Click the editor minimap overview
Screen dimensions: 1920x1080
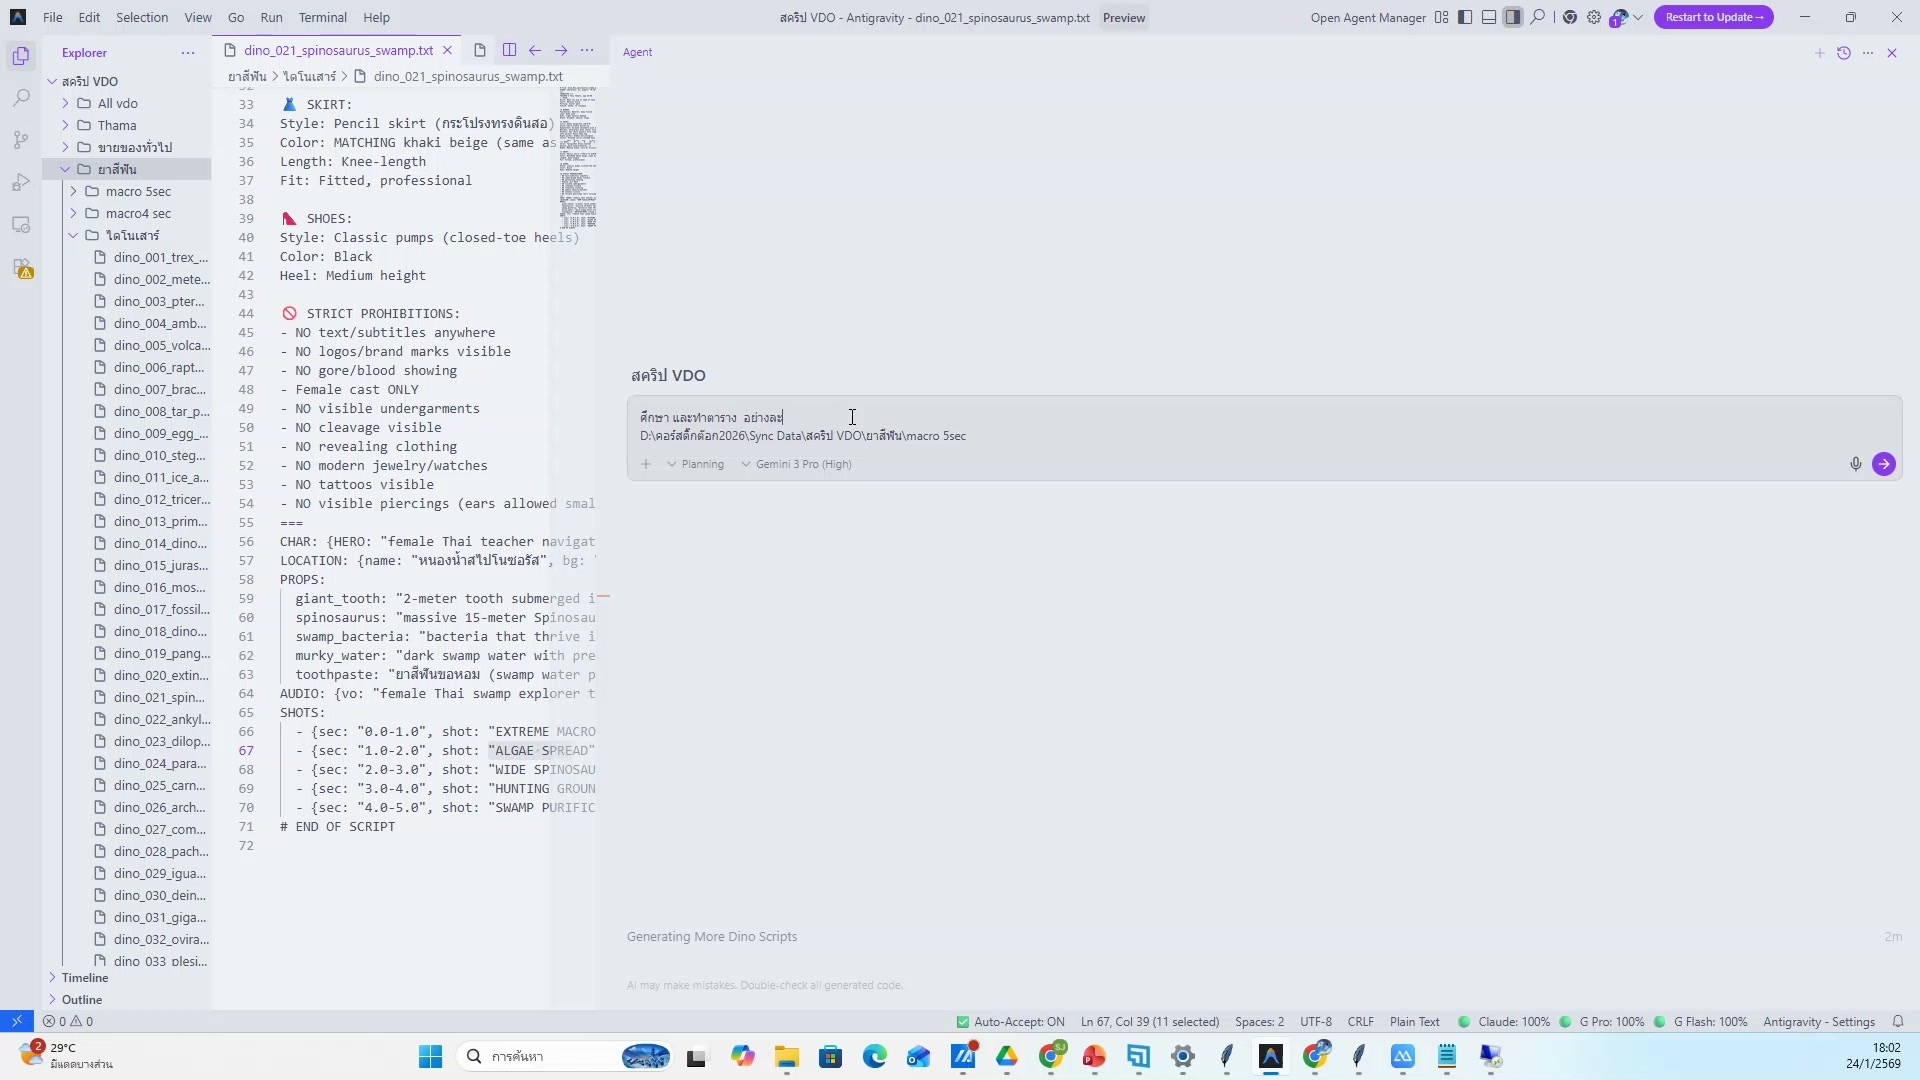point(578,157)
